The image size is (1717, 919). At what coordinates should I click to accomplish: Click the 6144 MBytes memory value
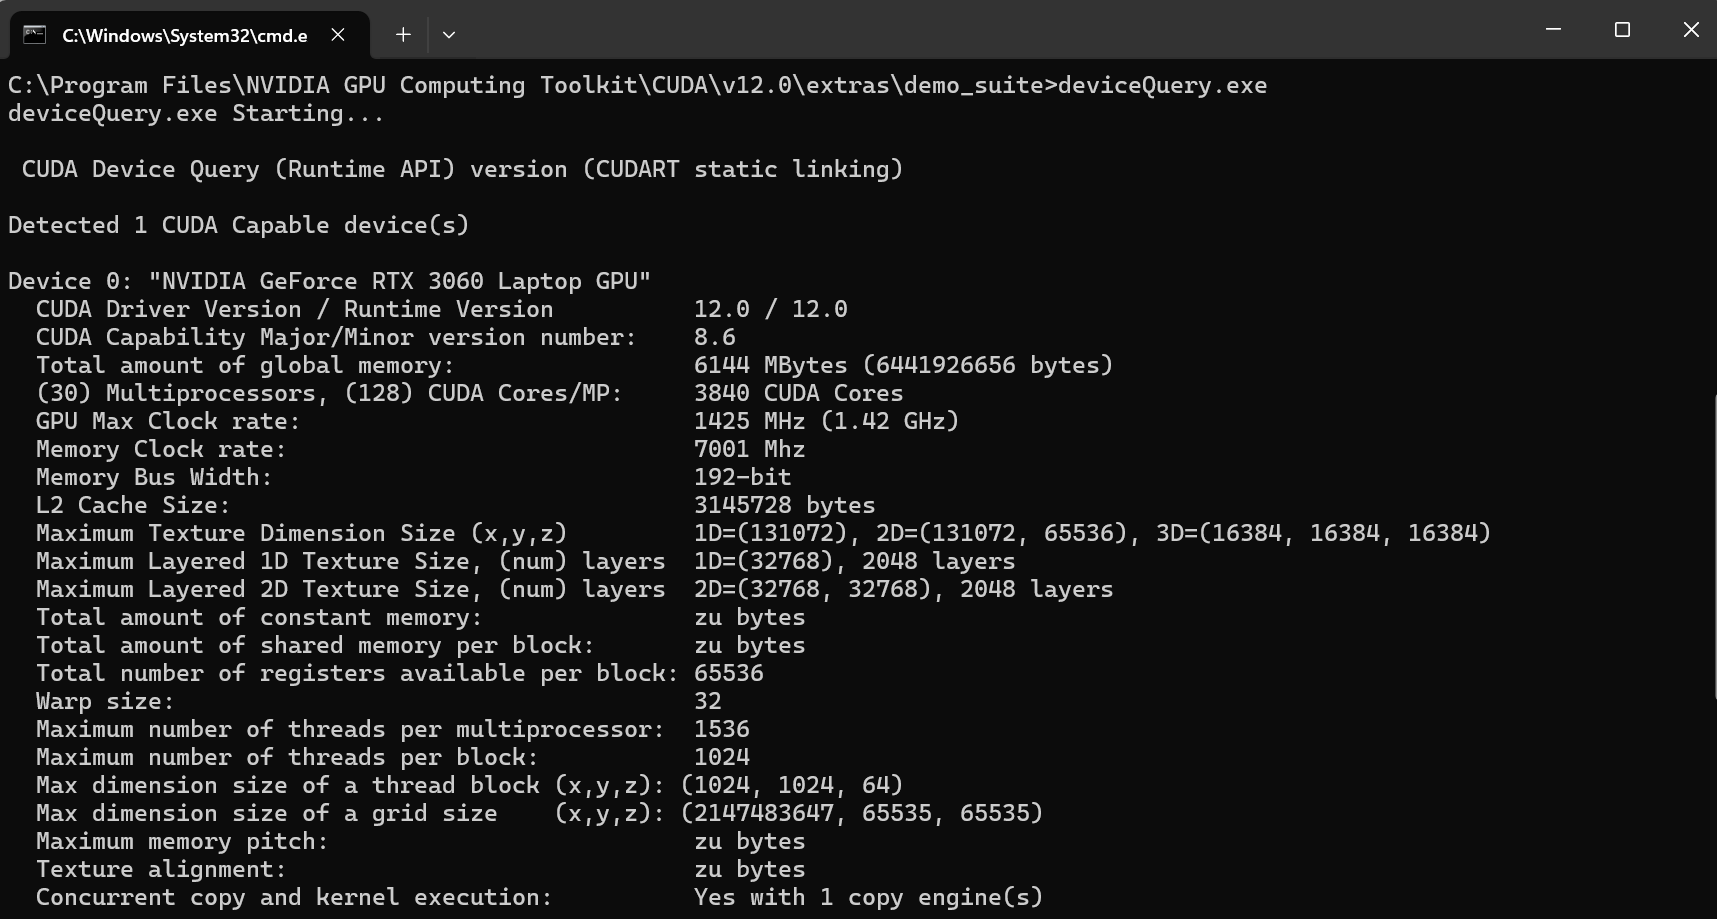pyautogui.click(x=770, y=365)
